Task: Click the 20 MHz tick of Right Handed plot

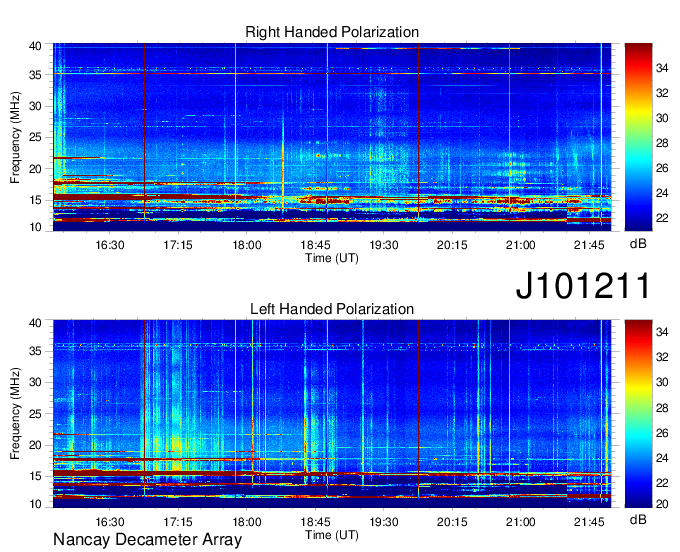Action: 35,169
